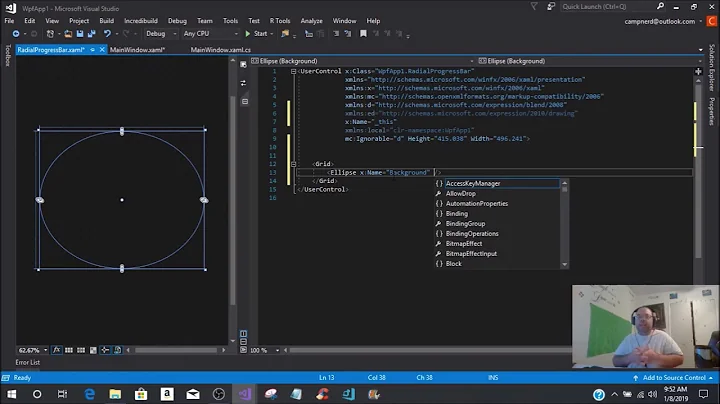
Task: Click the Navigate Backward arrow icon
Action: [x=17, y=33]
